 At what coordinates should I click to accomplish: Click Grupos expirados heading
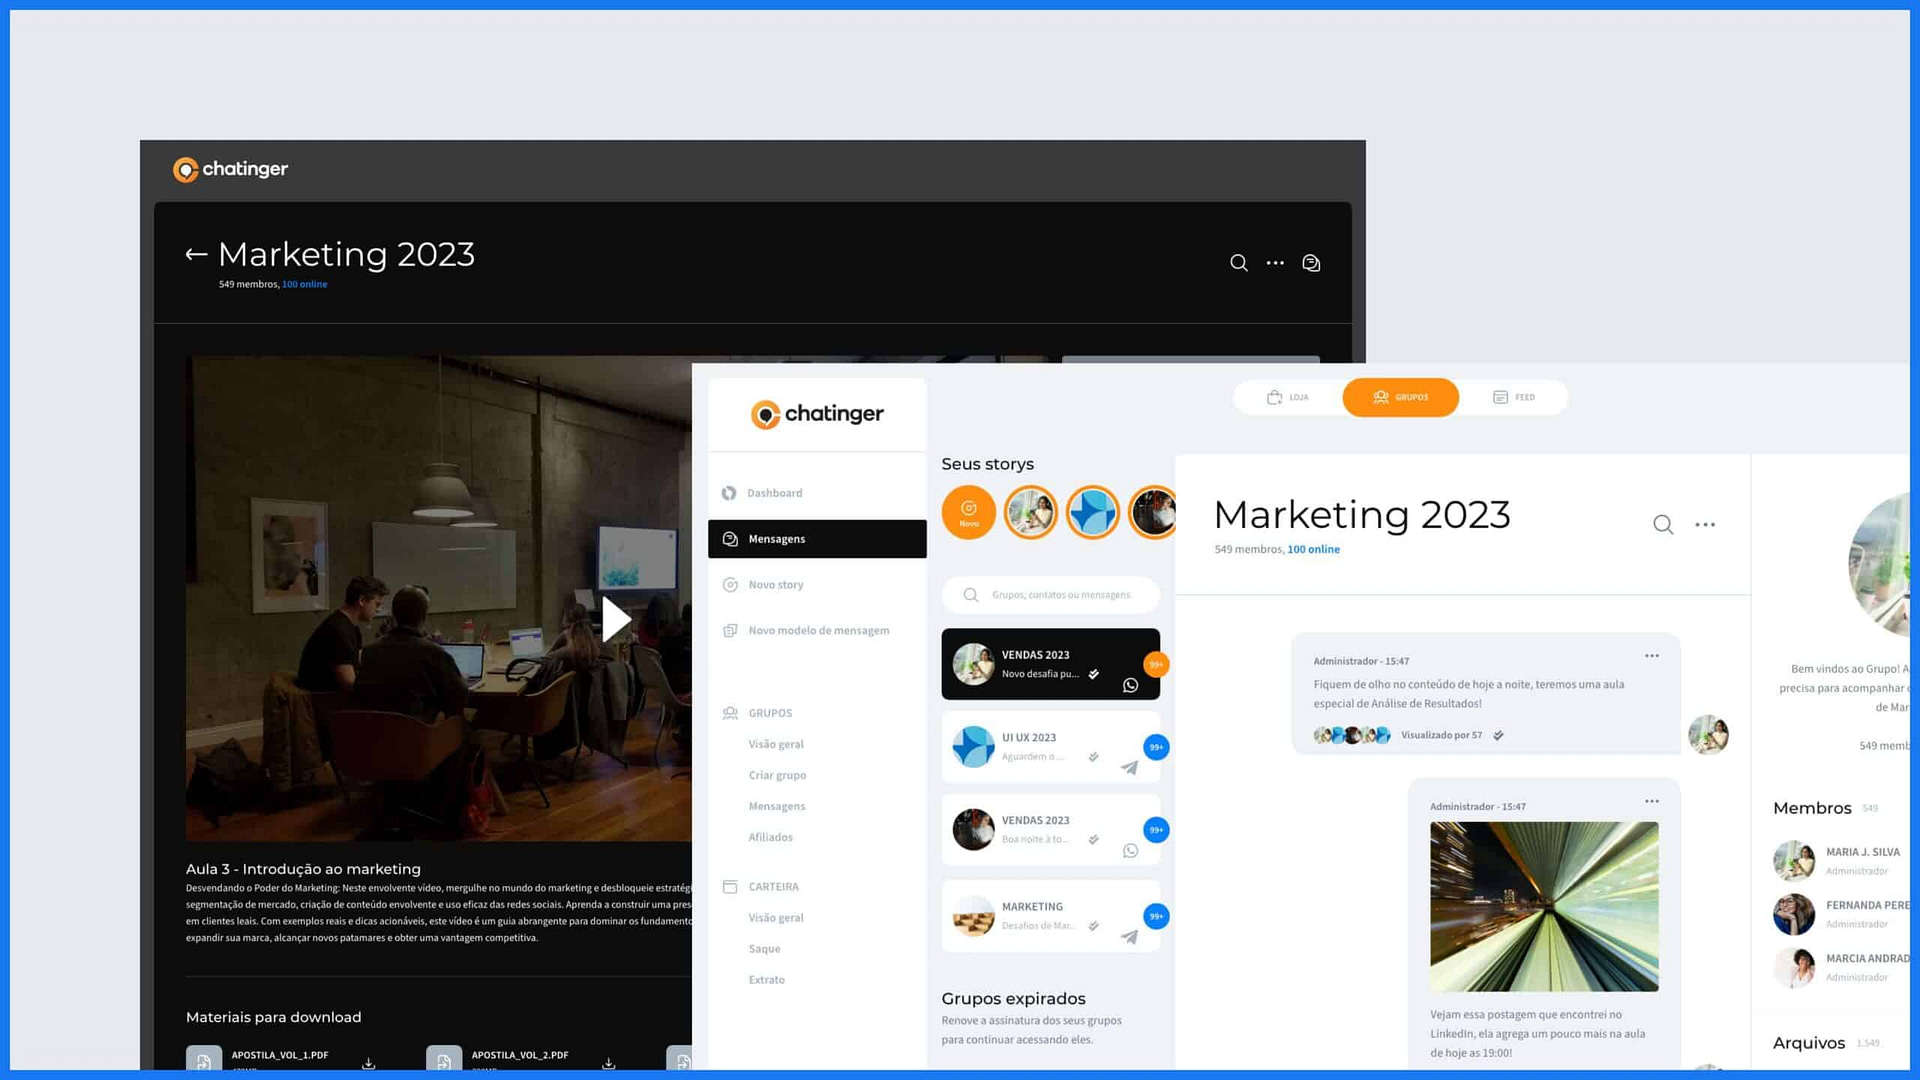click(1013, 999)
